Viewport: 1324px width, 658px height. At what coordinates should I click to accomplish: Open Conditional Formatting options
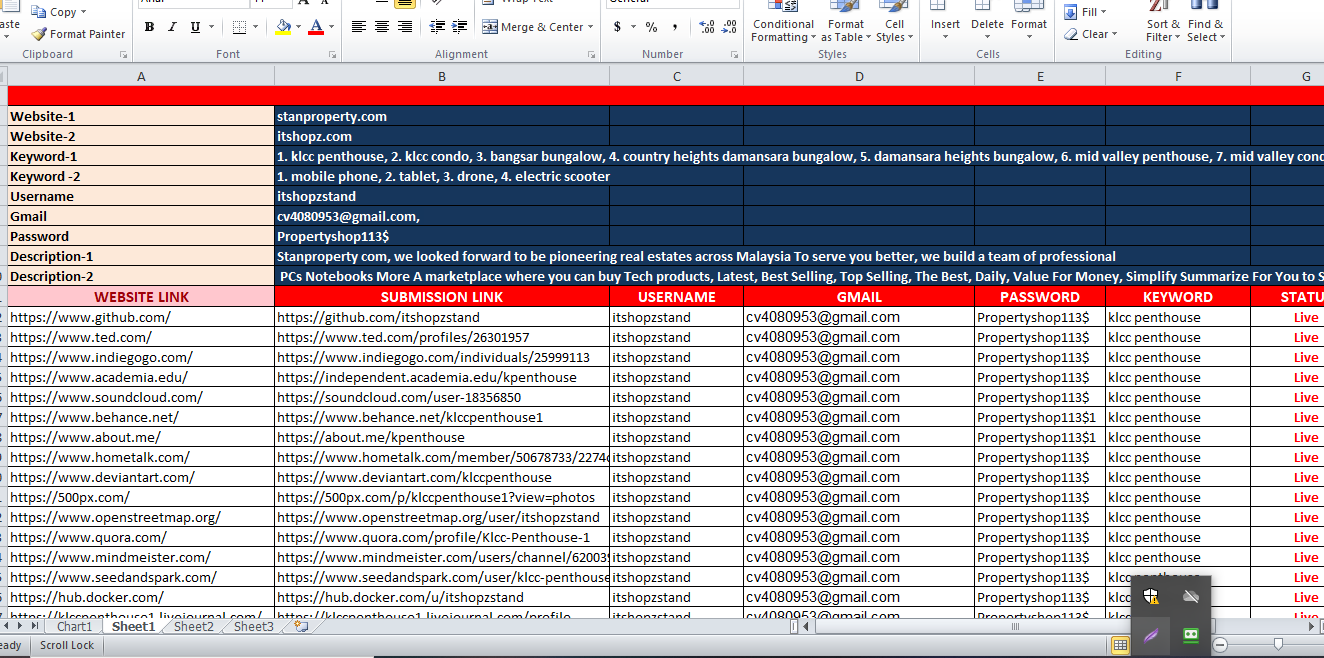[783, 27]
